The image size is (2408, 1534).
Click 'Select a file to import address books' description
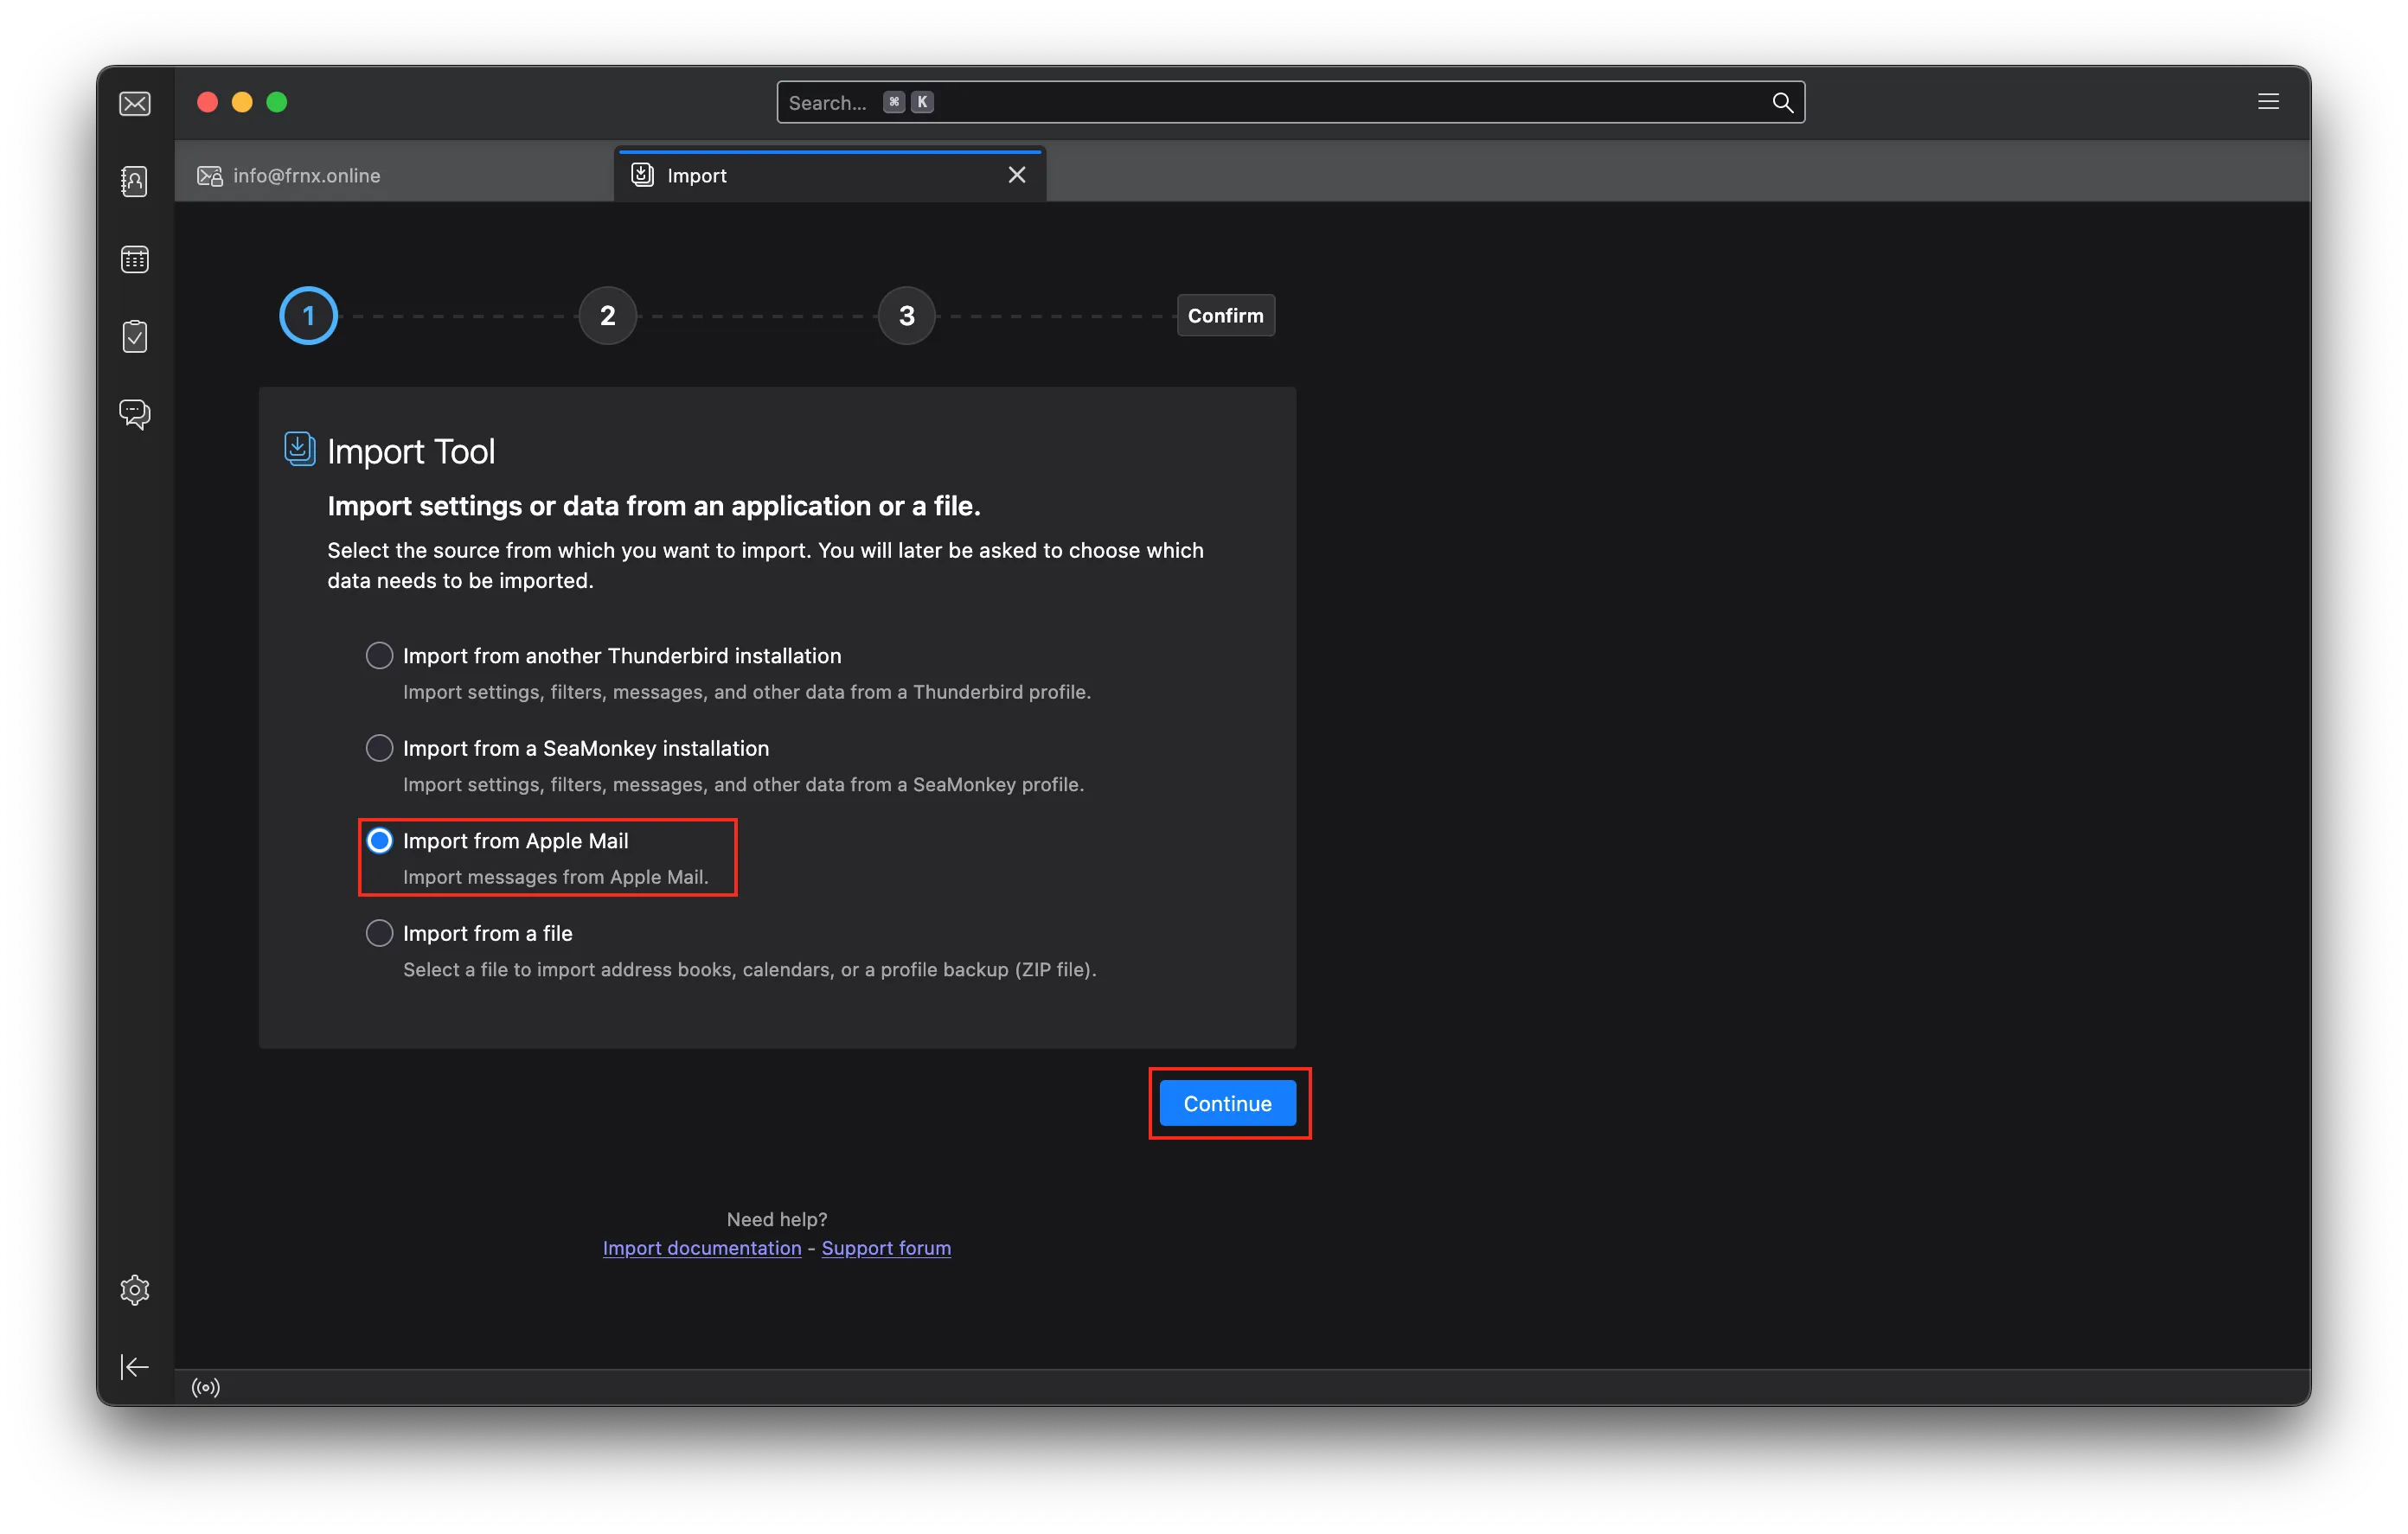(x=750, y=969)
